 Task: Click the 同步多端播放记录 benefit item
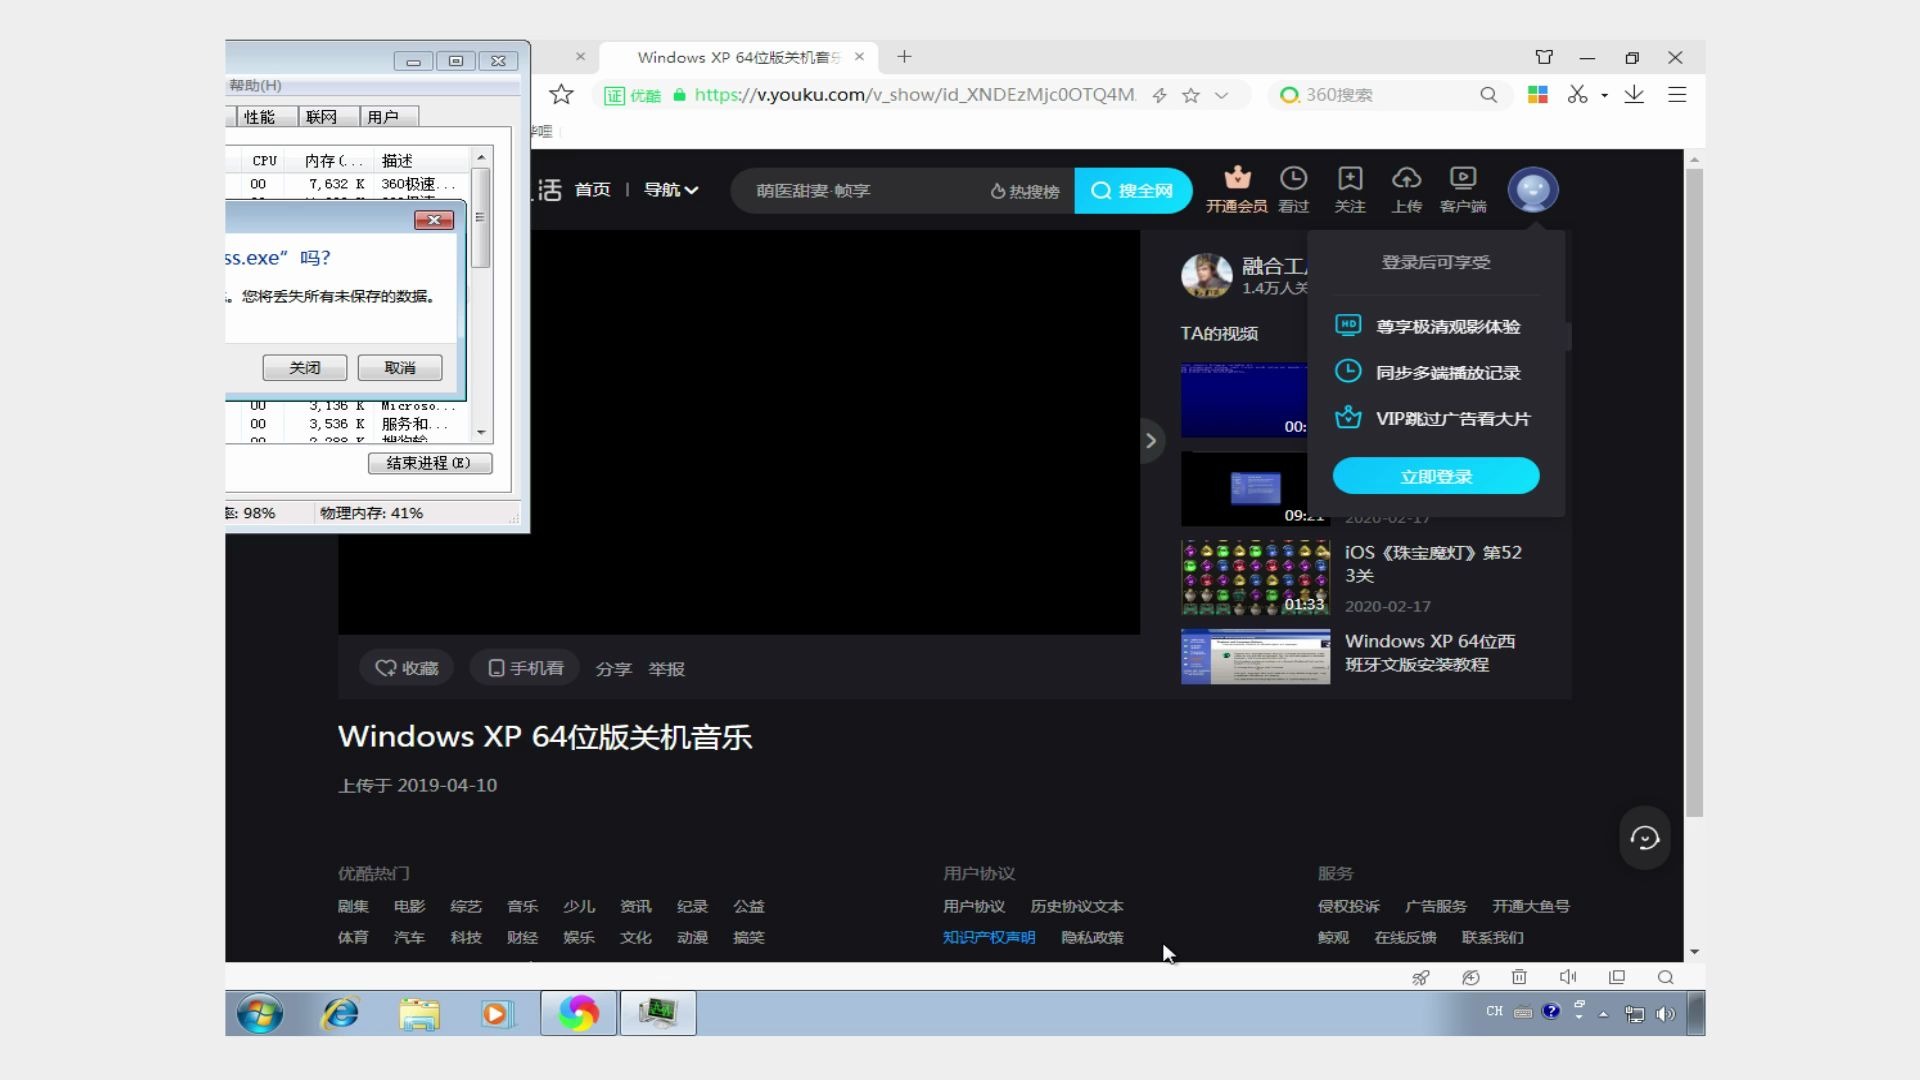(x=1428, y=372)
